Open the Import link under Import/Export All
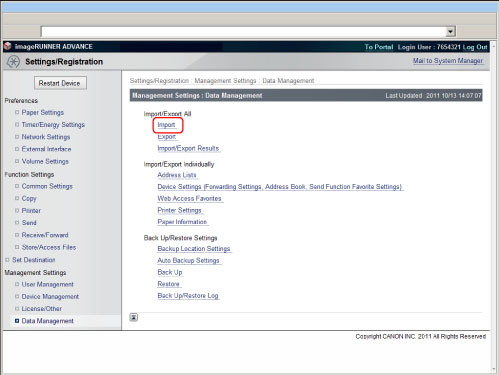Screen dimensions: 499x375 click(x=166, y=125)
